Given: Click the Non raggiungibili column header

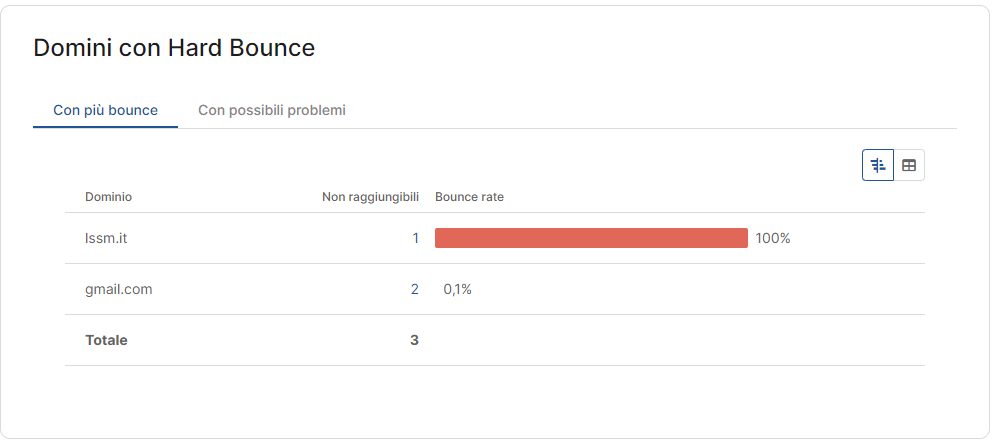Looking at the screenshot, I should (x=370, y=197).
